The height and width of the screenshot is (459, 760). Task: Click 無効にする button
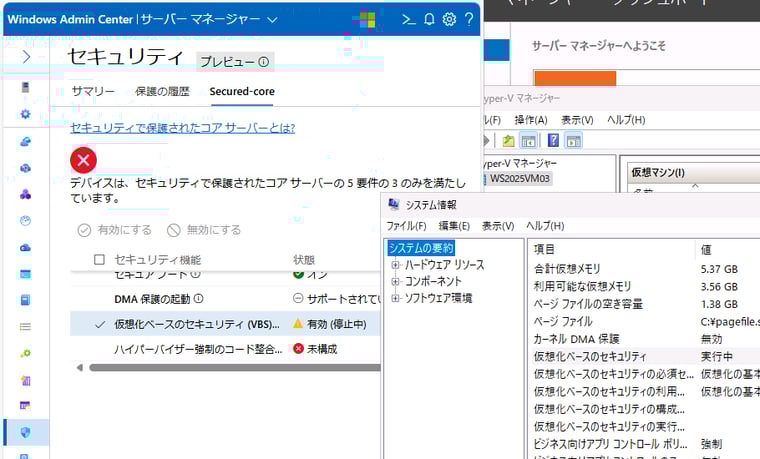[204, 230]
